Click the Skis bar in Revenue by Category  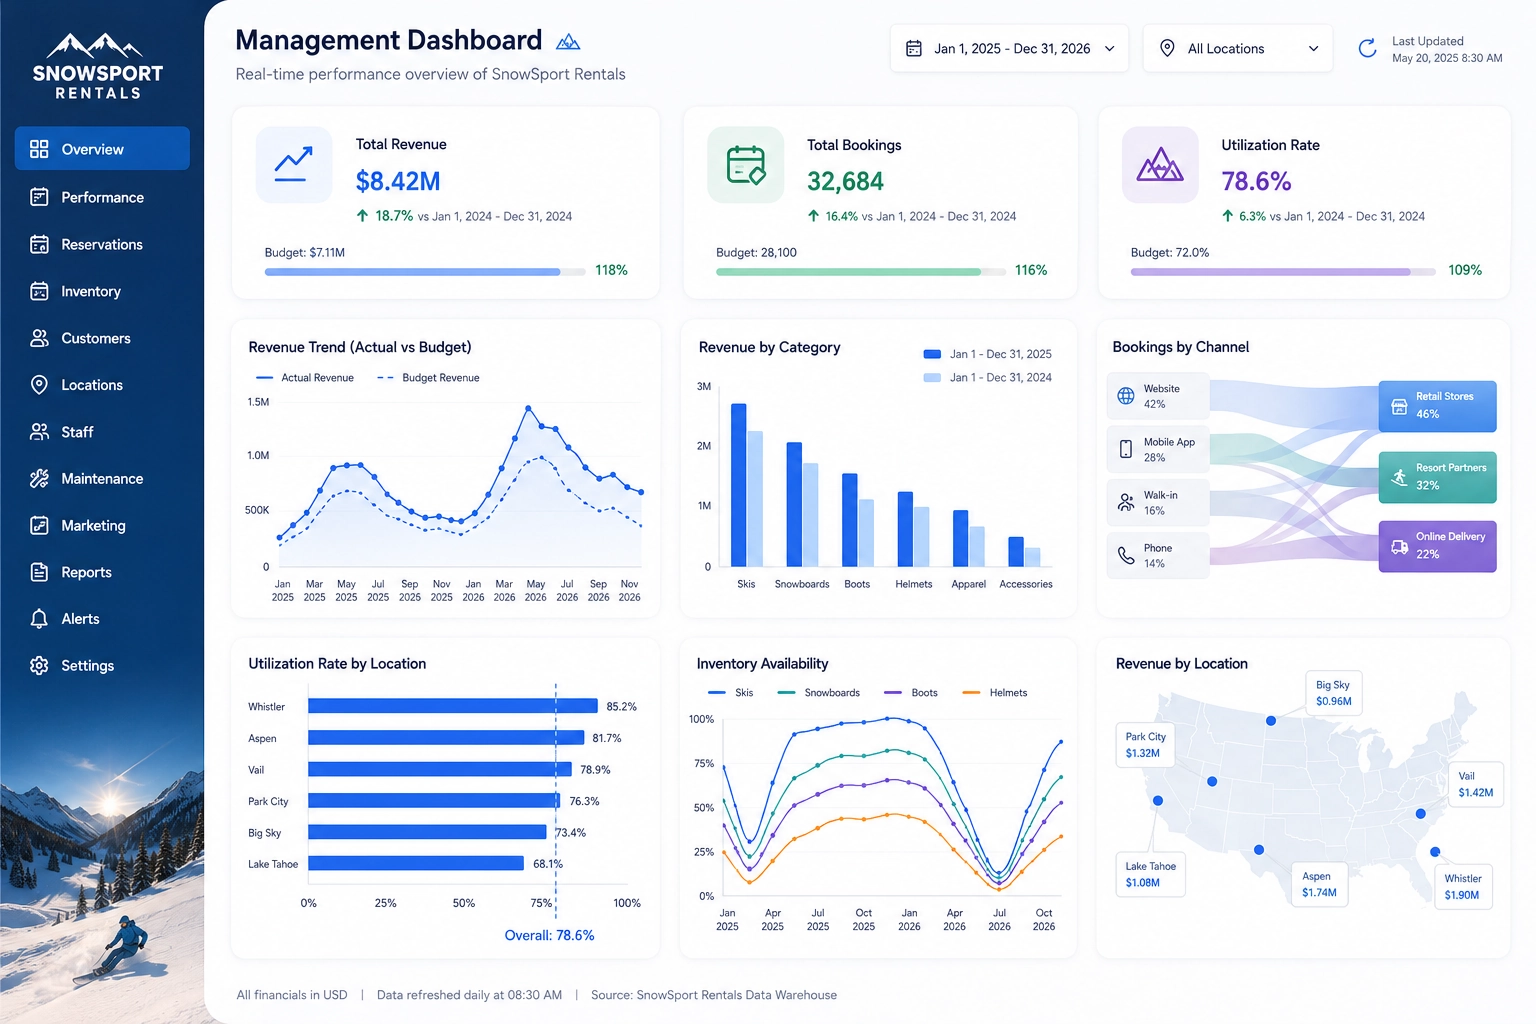[x=739, y=485]
